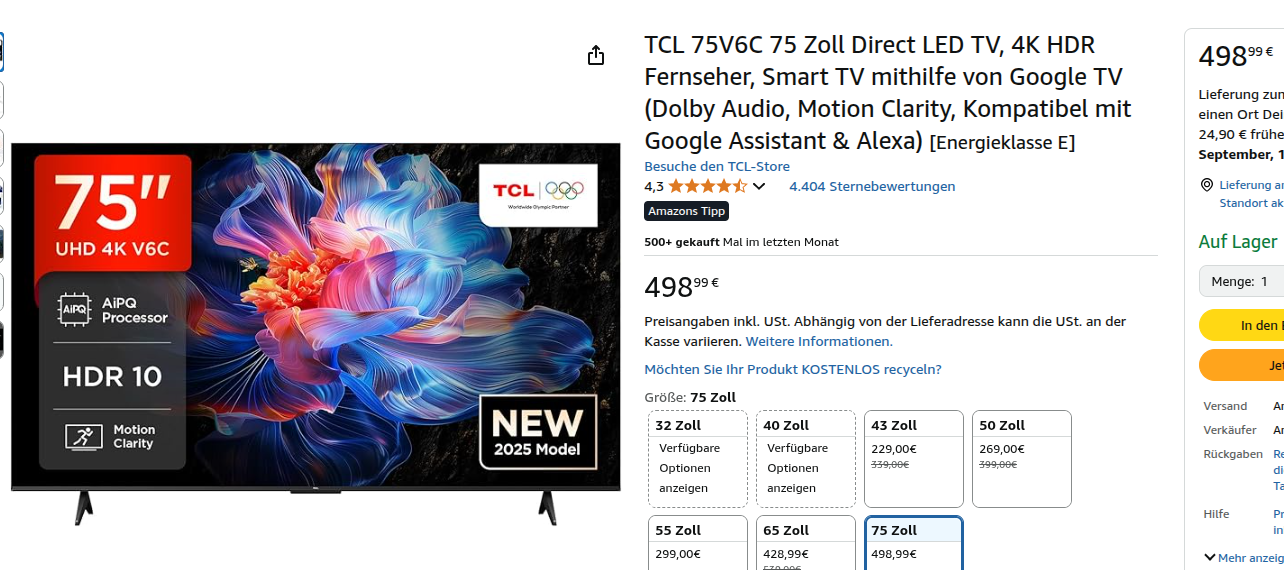Click the location pin icon near Lieferung
Viewport: 1284px width, 570px height.
click(1207, 185)
